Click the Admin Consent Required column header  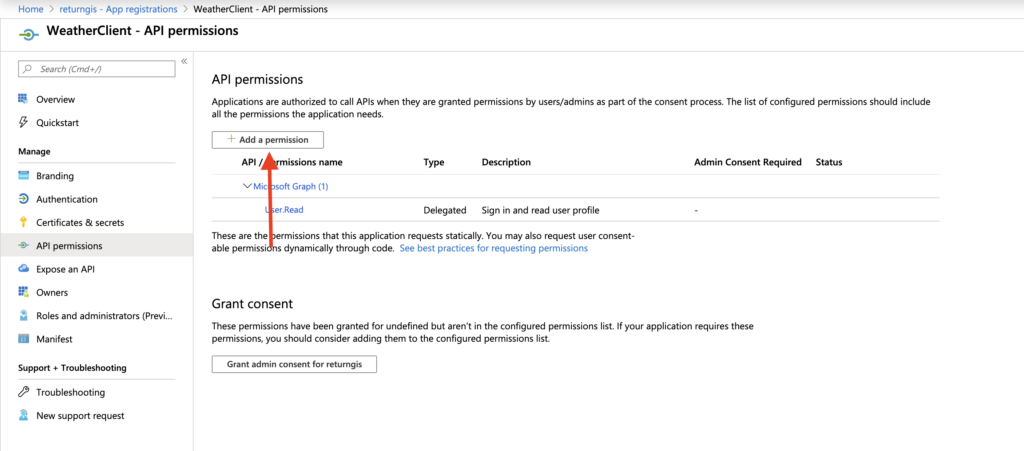(748, 162)
